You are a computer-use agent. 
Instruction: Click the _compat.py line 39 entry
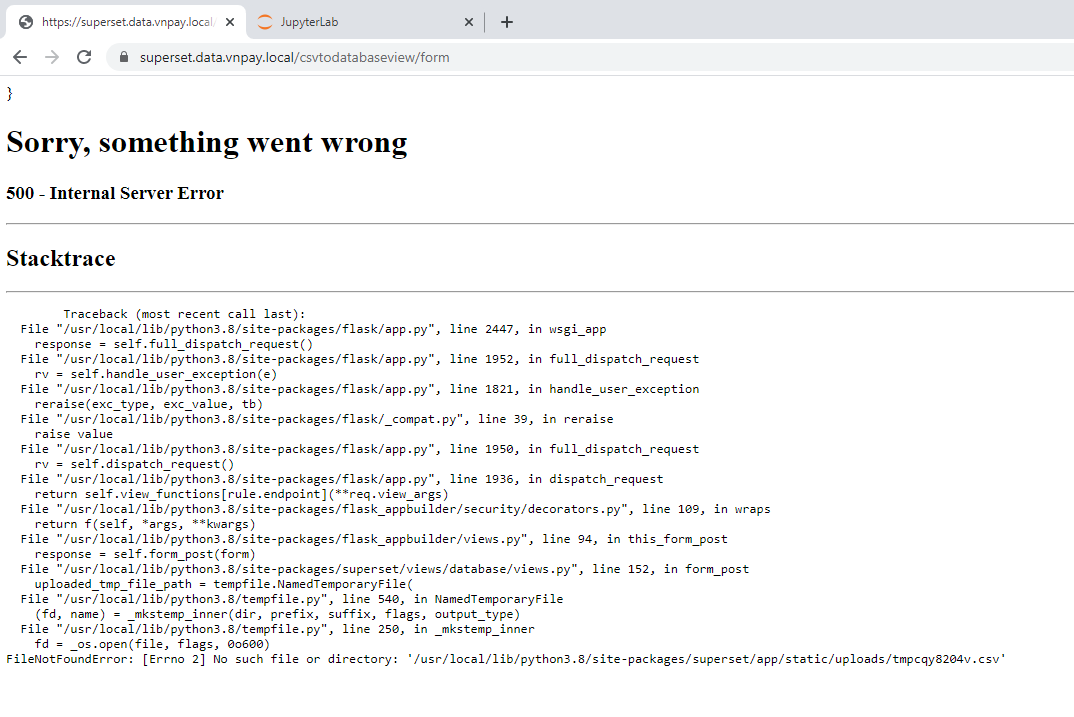(x=316, y=420)
